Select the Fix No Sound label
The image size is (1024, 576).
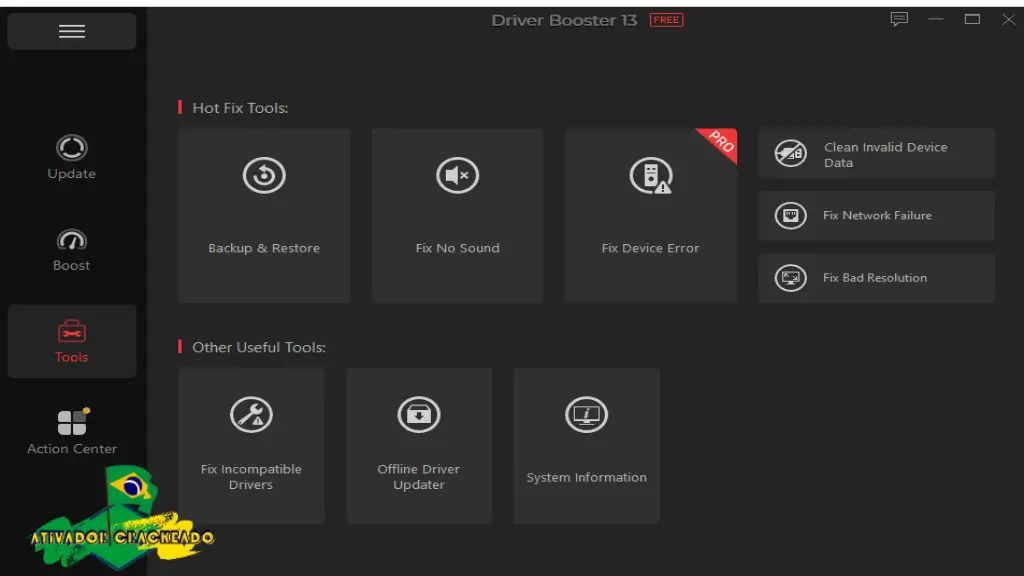(x=457, y=248)
